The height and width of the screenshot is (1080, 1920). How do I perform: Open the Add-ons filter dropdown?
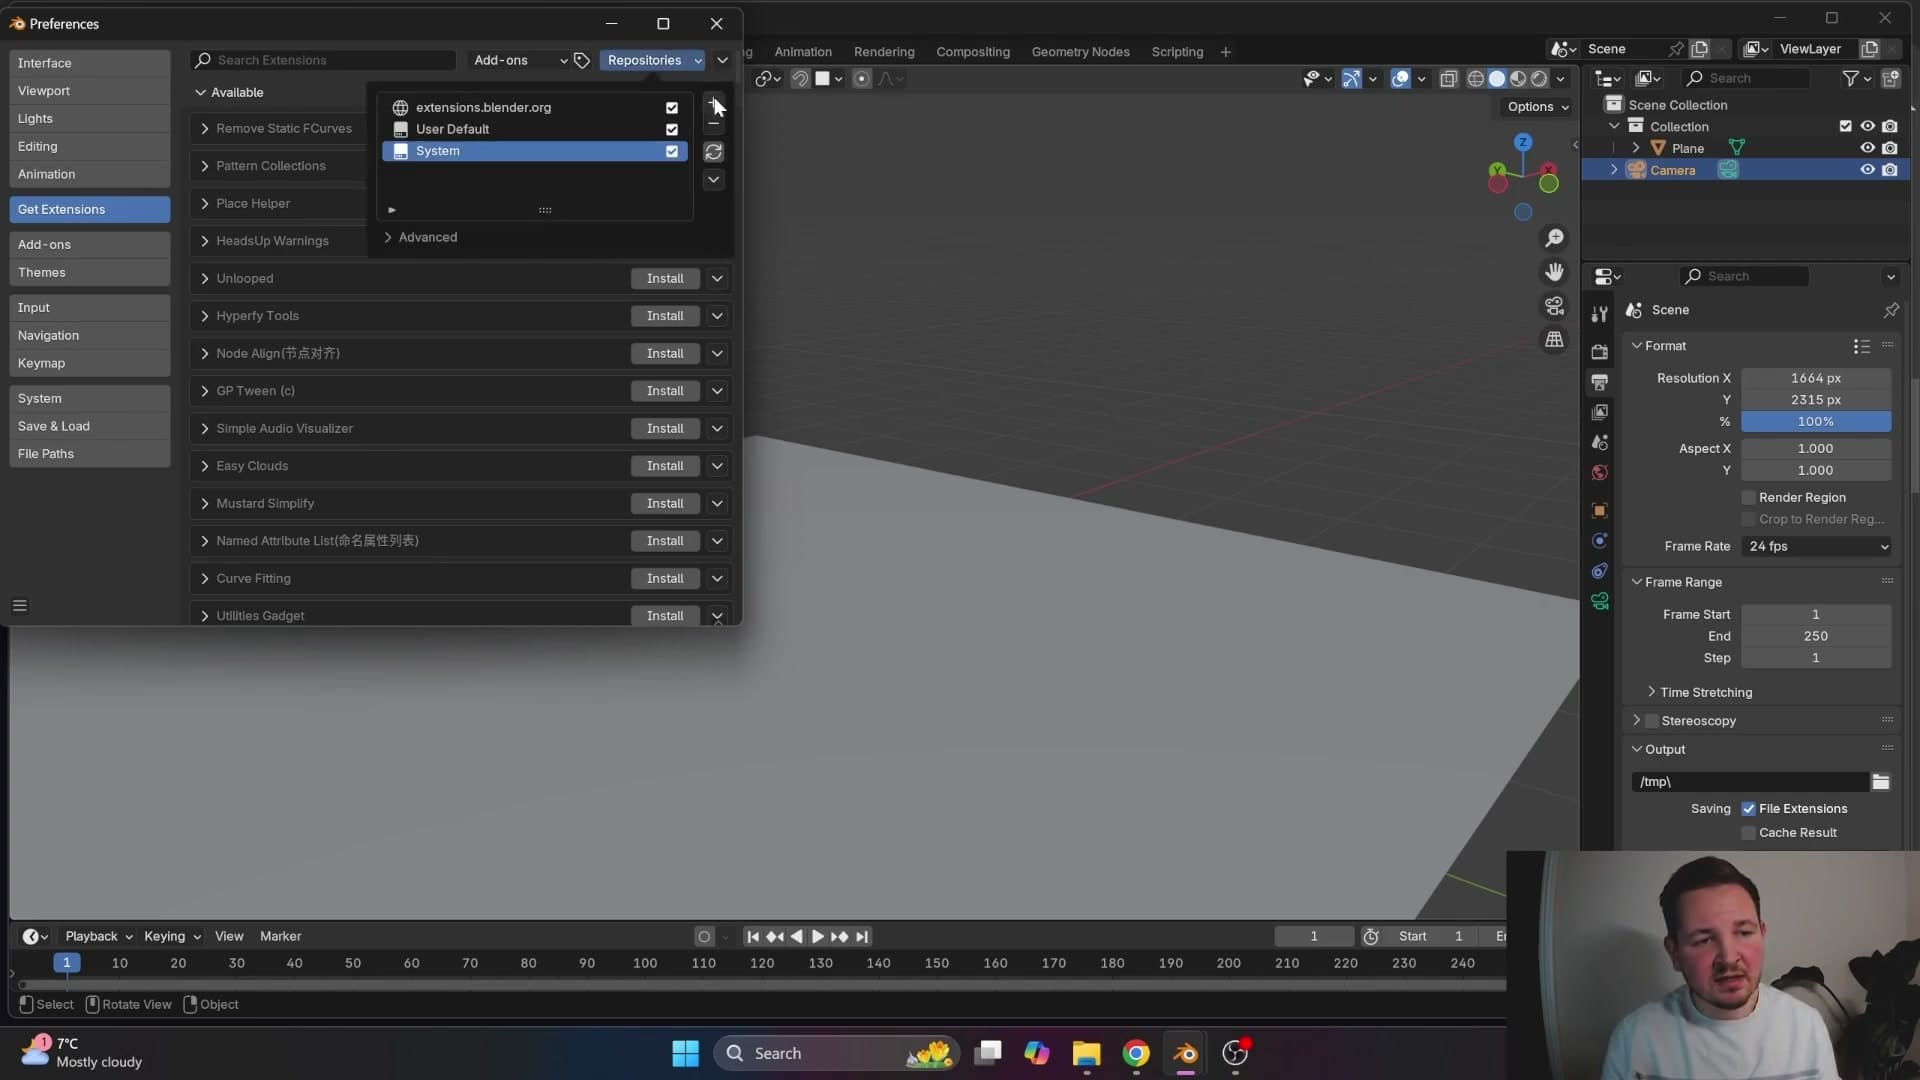tap(520, 61)
